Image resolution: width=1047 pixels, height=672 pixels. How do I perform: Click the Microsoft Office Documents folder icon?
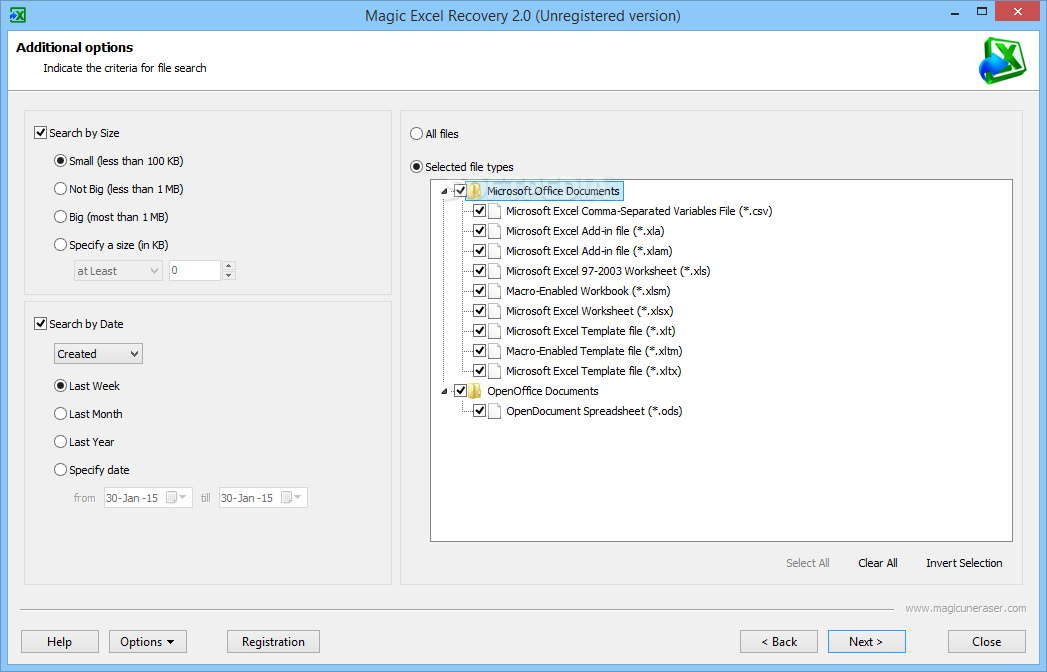475,191
